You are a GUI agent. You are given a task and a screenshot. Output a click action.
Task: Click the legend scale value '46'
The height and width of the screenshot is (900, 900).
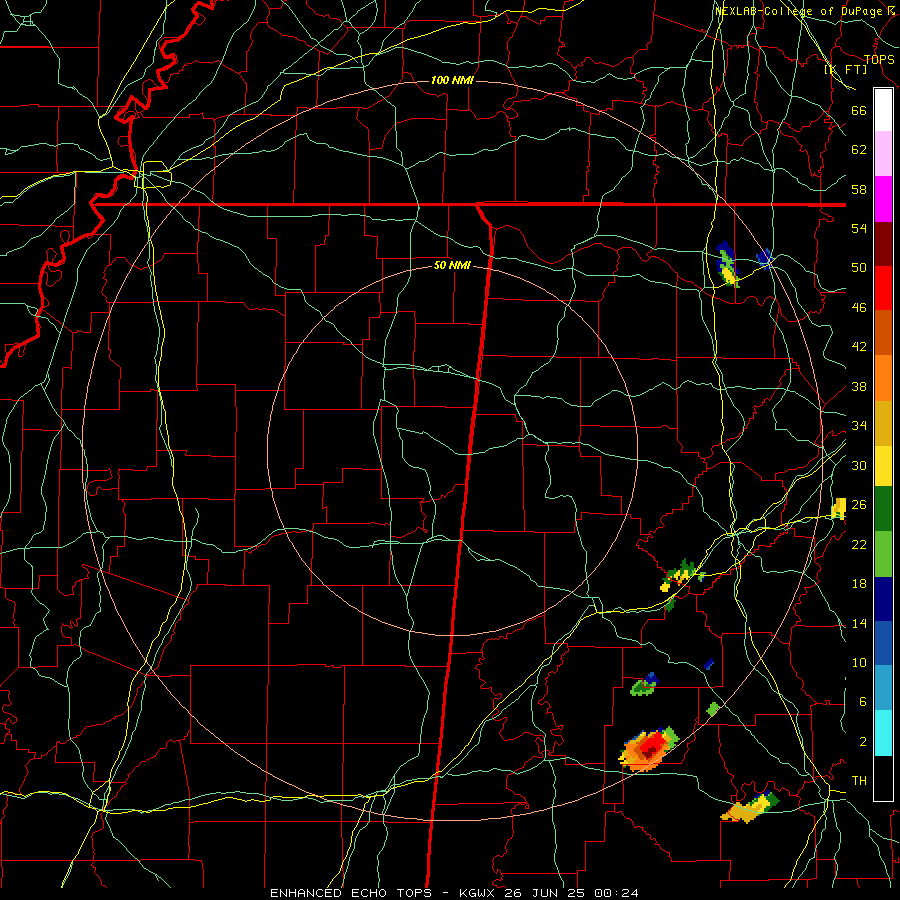tap(859, 308)
